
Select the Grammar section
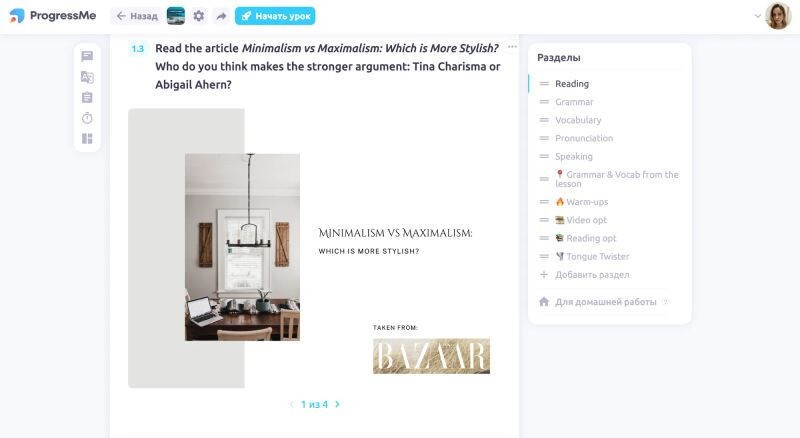tap(574, 102)
